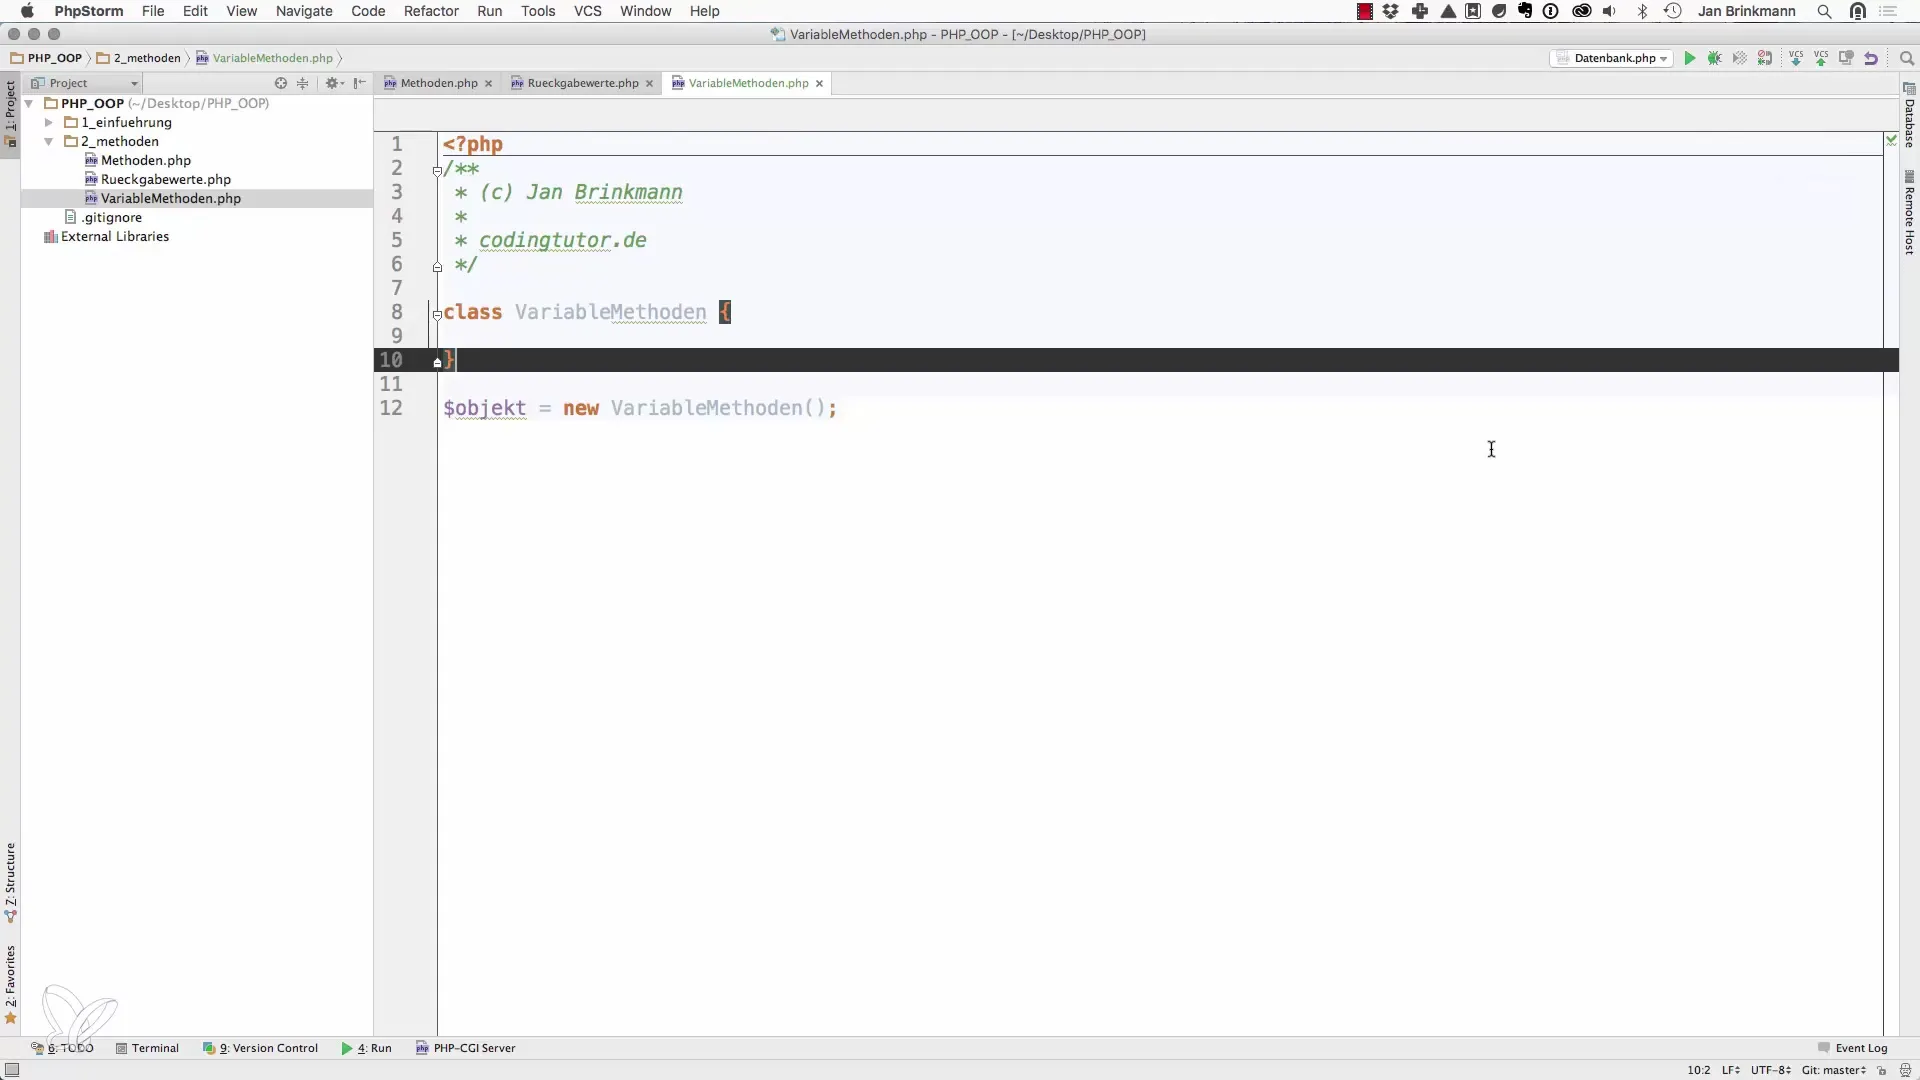Click the tool windows quick access icon
Screen dimensions: 1920x1080
12,1070
